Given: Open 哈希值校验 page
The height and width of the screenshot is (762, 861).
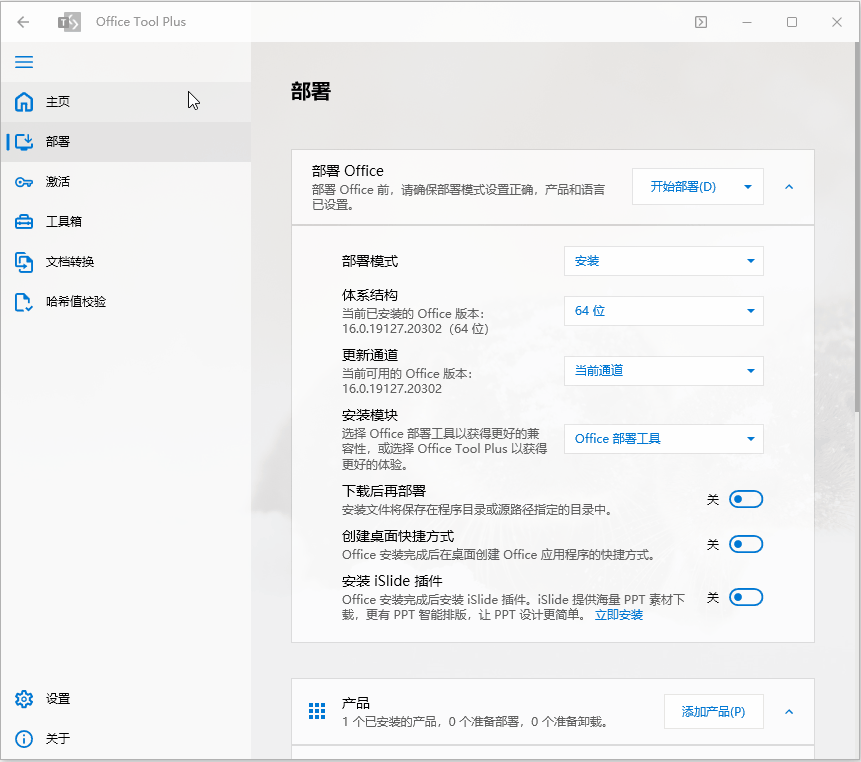Looking at the screenshot, I should click(x=126, y=302).
